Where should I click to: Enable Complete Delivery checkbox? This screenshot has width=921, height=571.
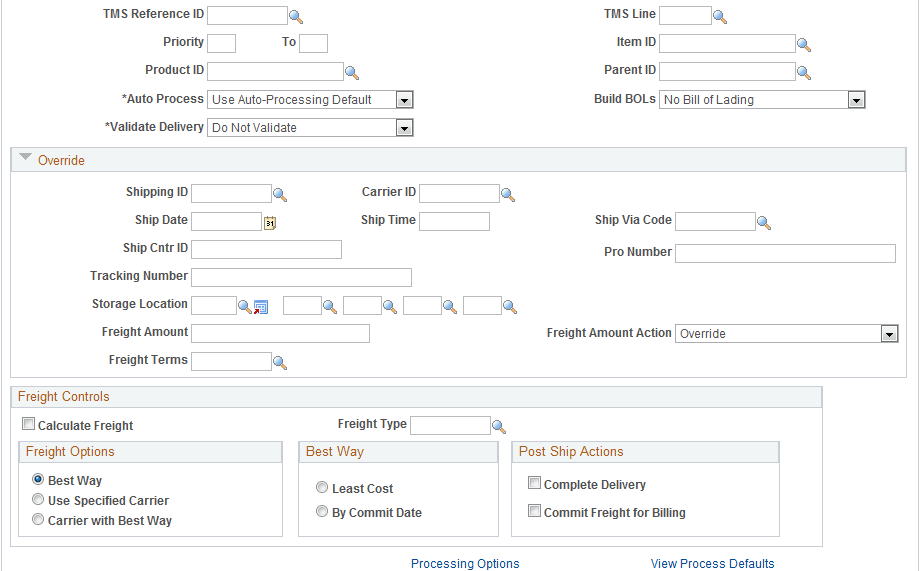coord(535,483)
